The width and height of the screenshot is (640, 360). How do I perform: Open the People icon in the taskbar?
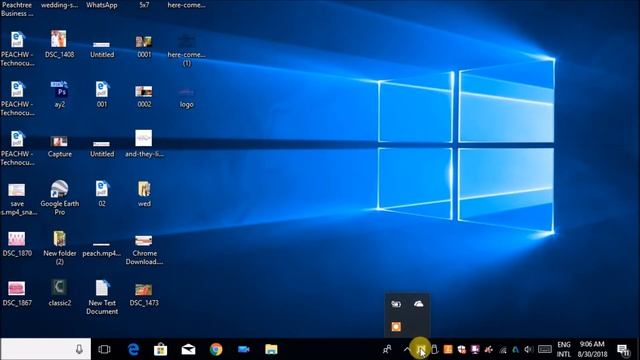(387, 349)
